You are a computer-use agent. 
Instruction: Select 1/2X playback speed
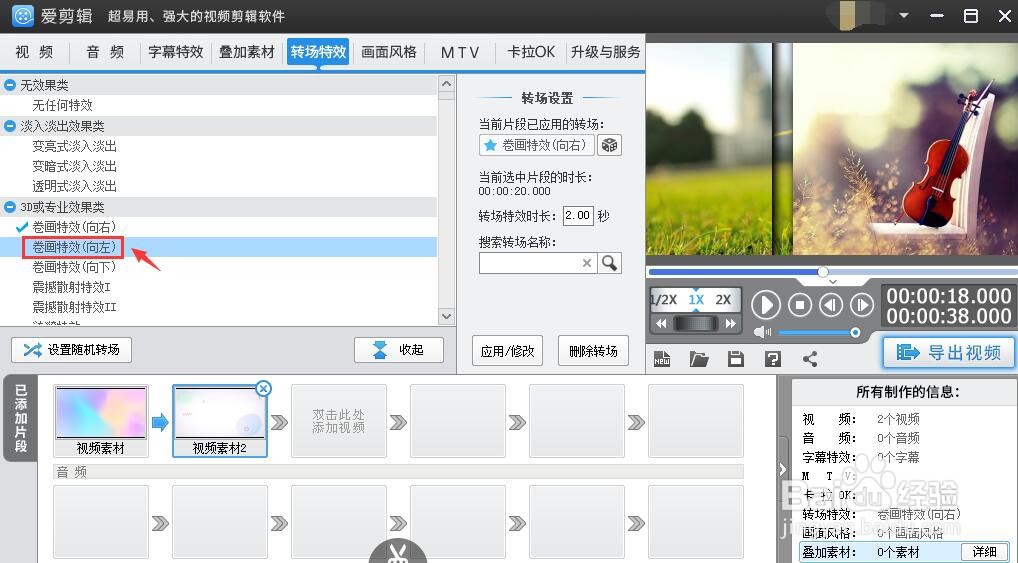pyautogui.click(x=664, y=299)
